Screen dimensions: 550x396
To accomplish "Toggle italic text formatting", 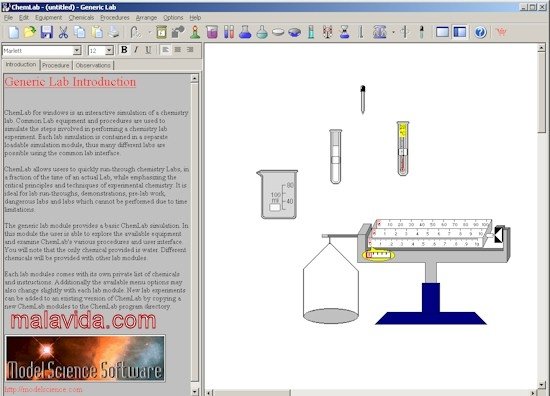I will point(136,50).
